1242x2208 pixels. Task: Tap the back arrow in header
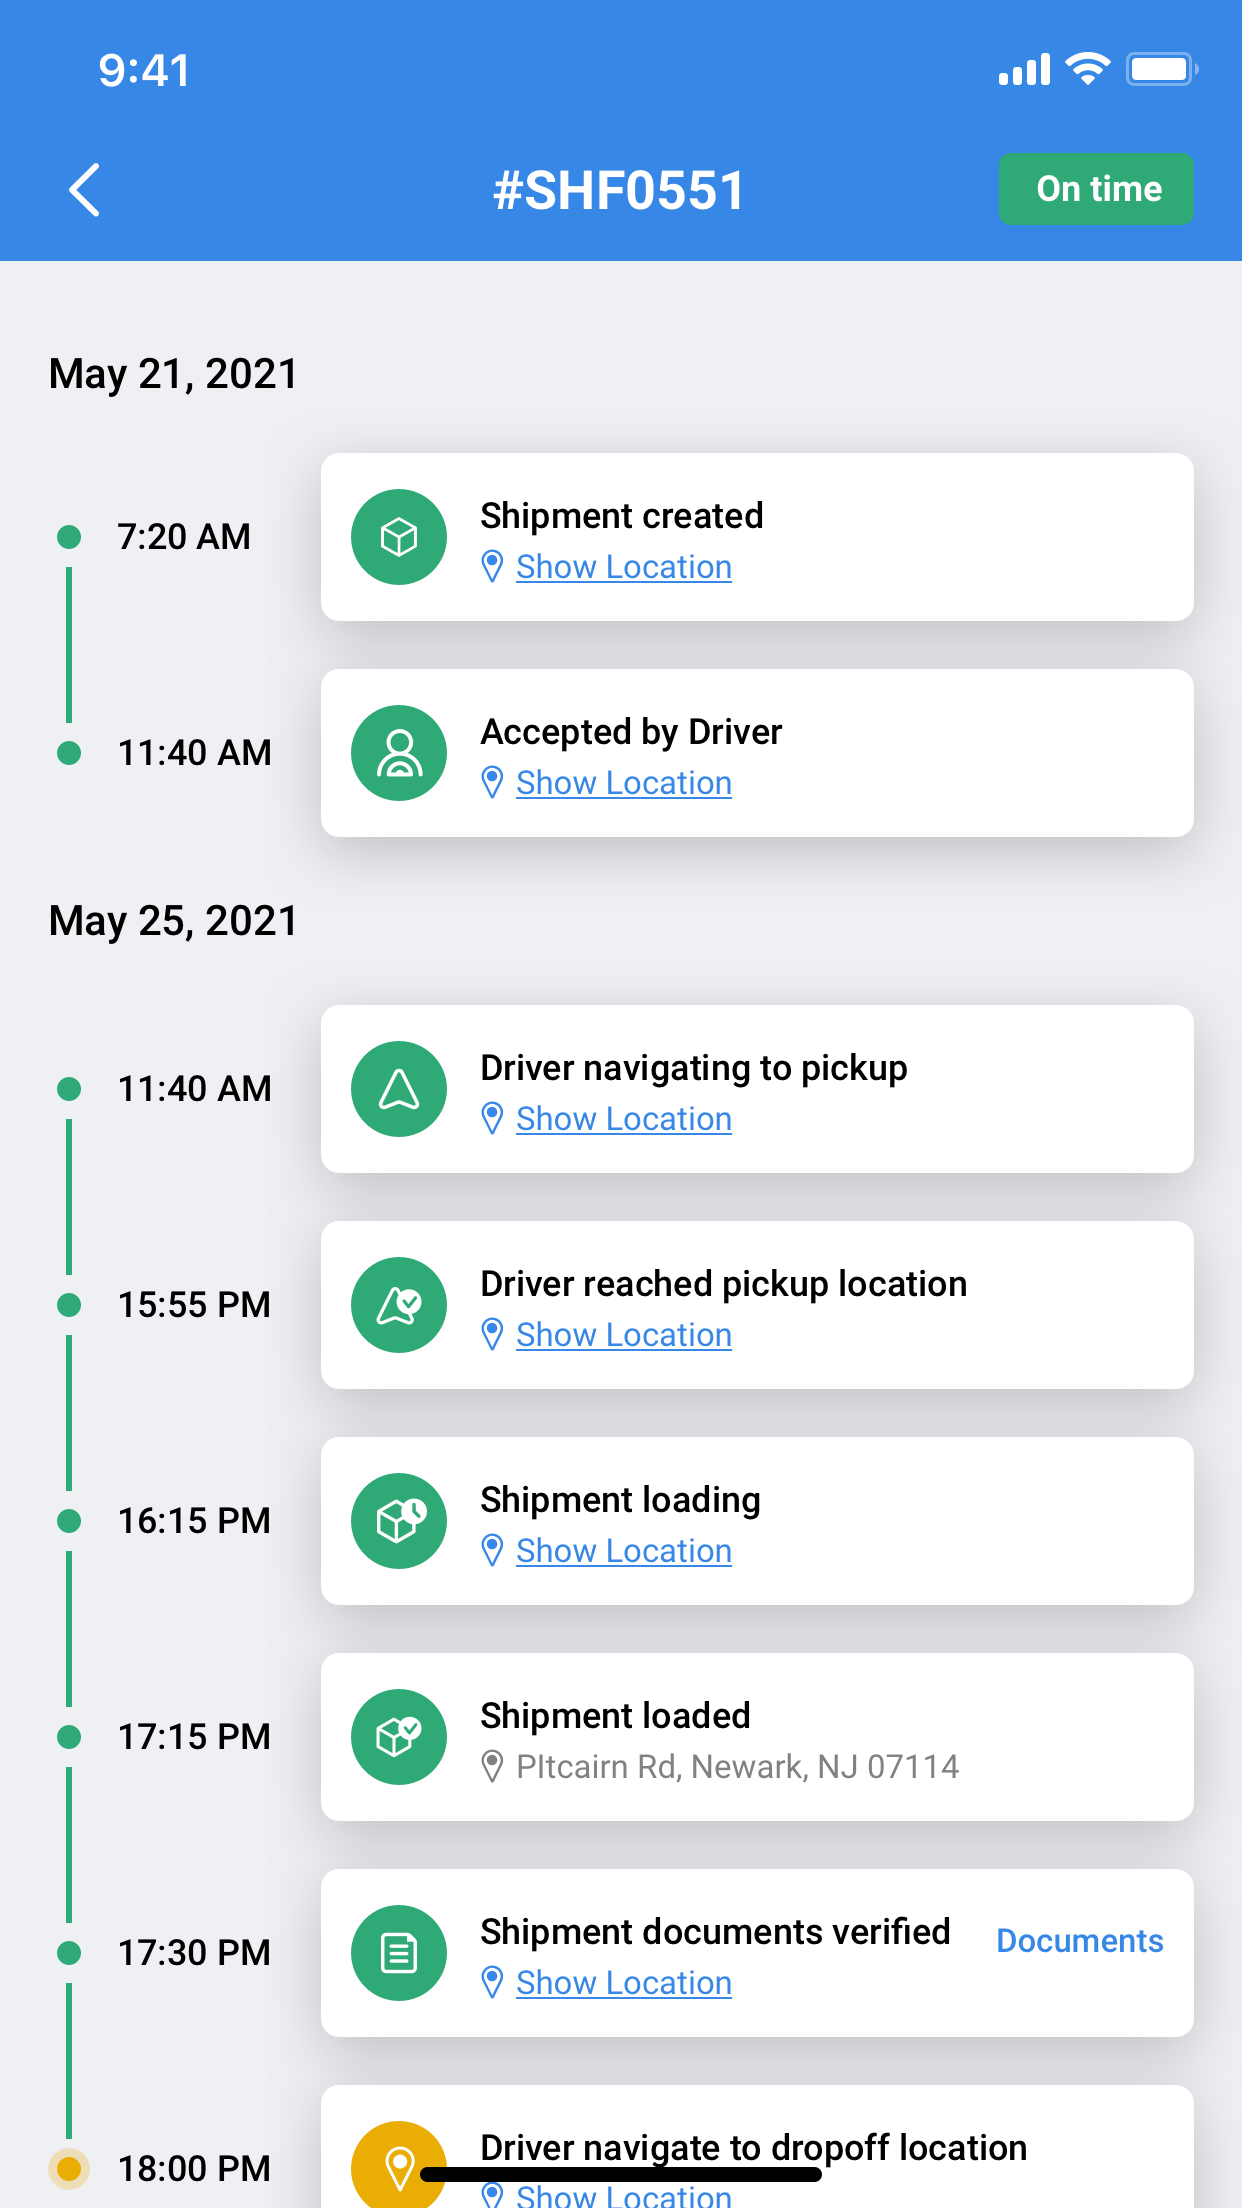pos(85,190)
